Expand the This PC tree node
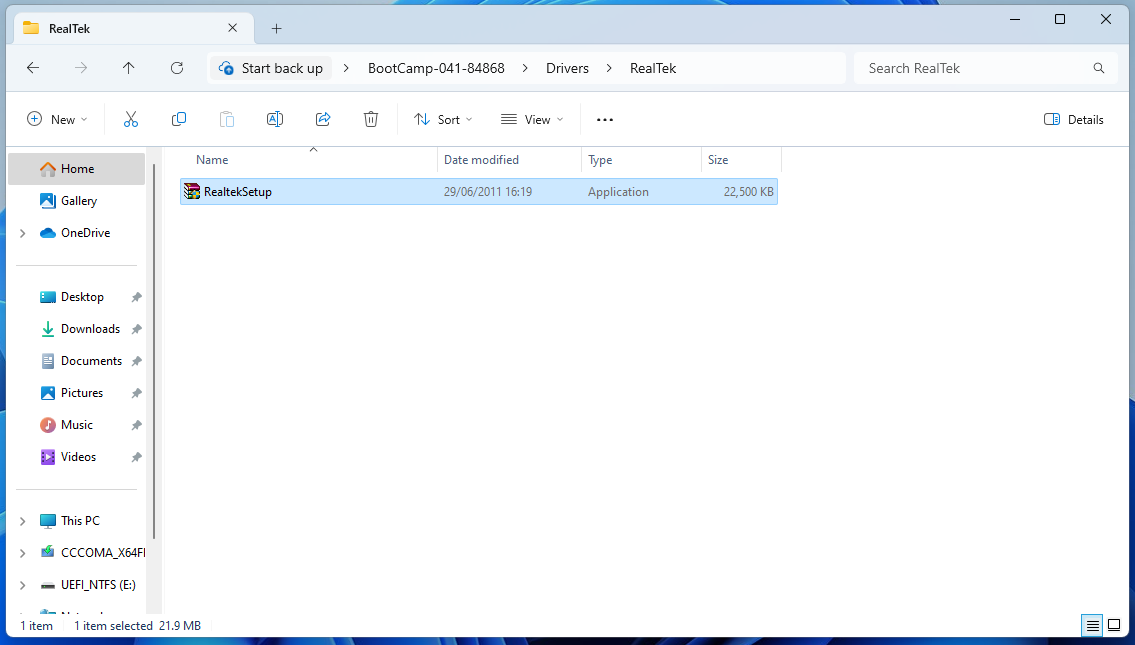 pyautogui.click(x=22, y=521)
